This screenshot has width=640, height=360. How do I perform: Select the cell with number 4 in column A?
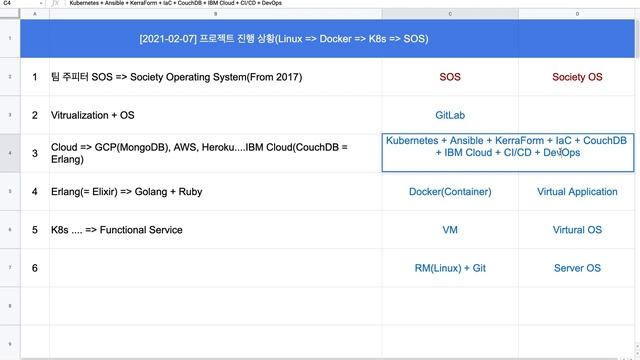pos(35,191)
